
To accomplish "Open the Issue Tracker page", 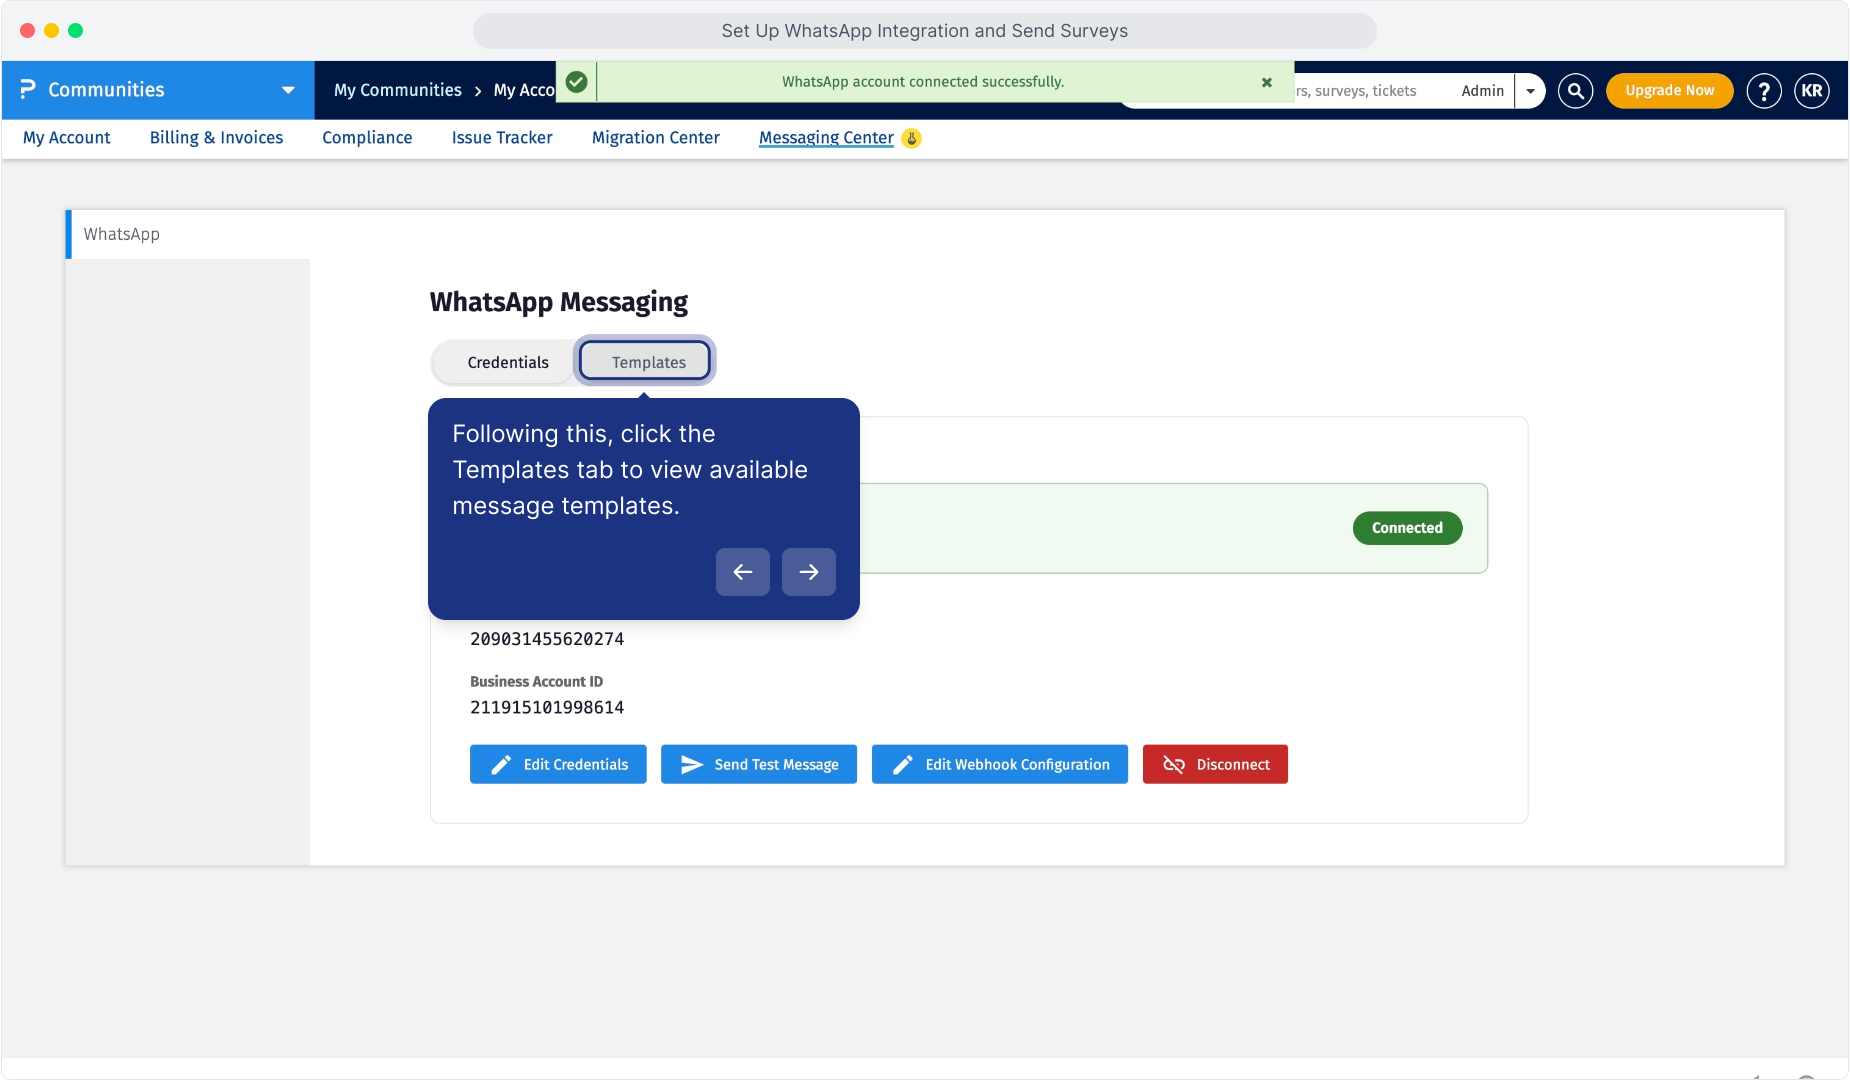I will coord(502,138).
